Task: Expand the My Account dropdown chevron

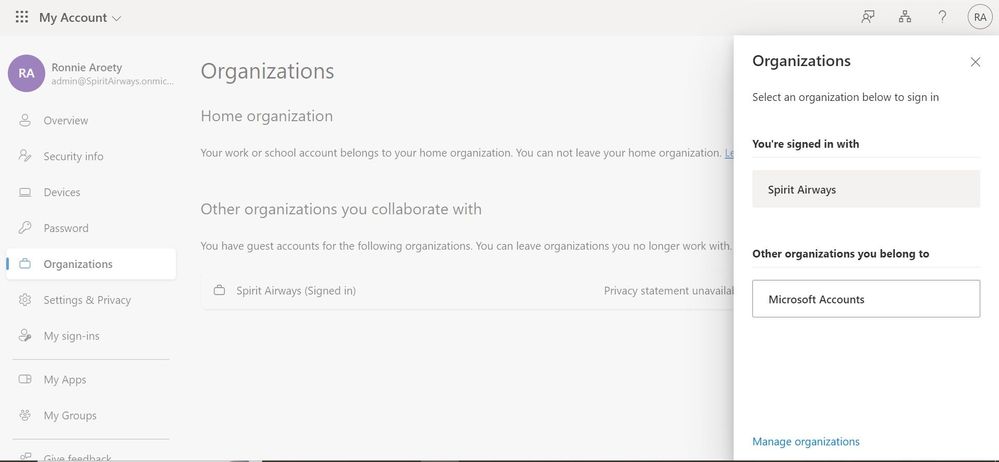Action: click(x=116, y=18)
